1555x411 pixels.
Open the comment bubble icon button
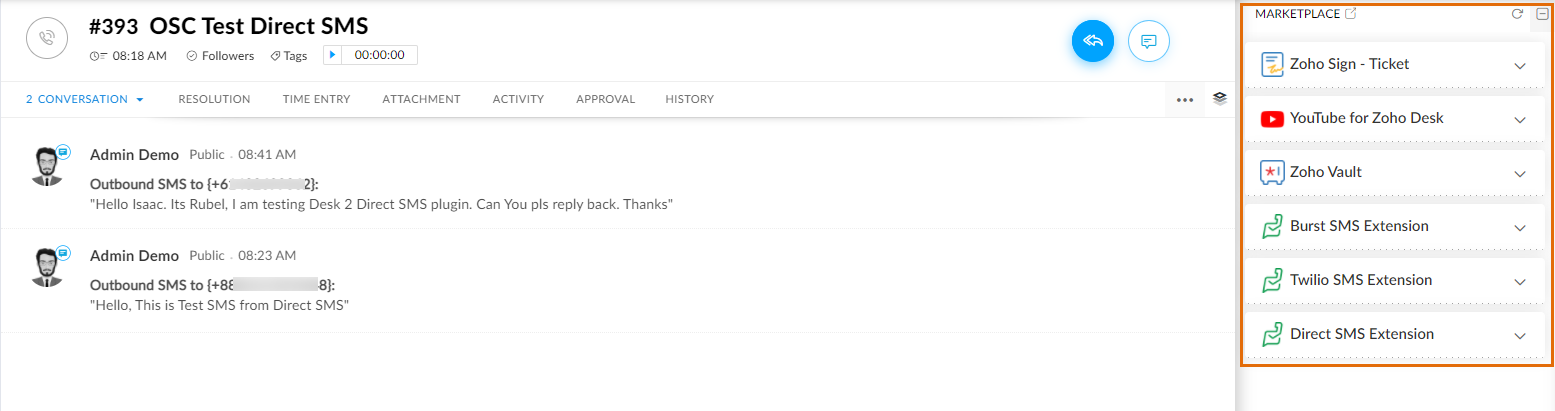click(1149, 41)
